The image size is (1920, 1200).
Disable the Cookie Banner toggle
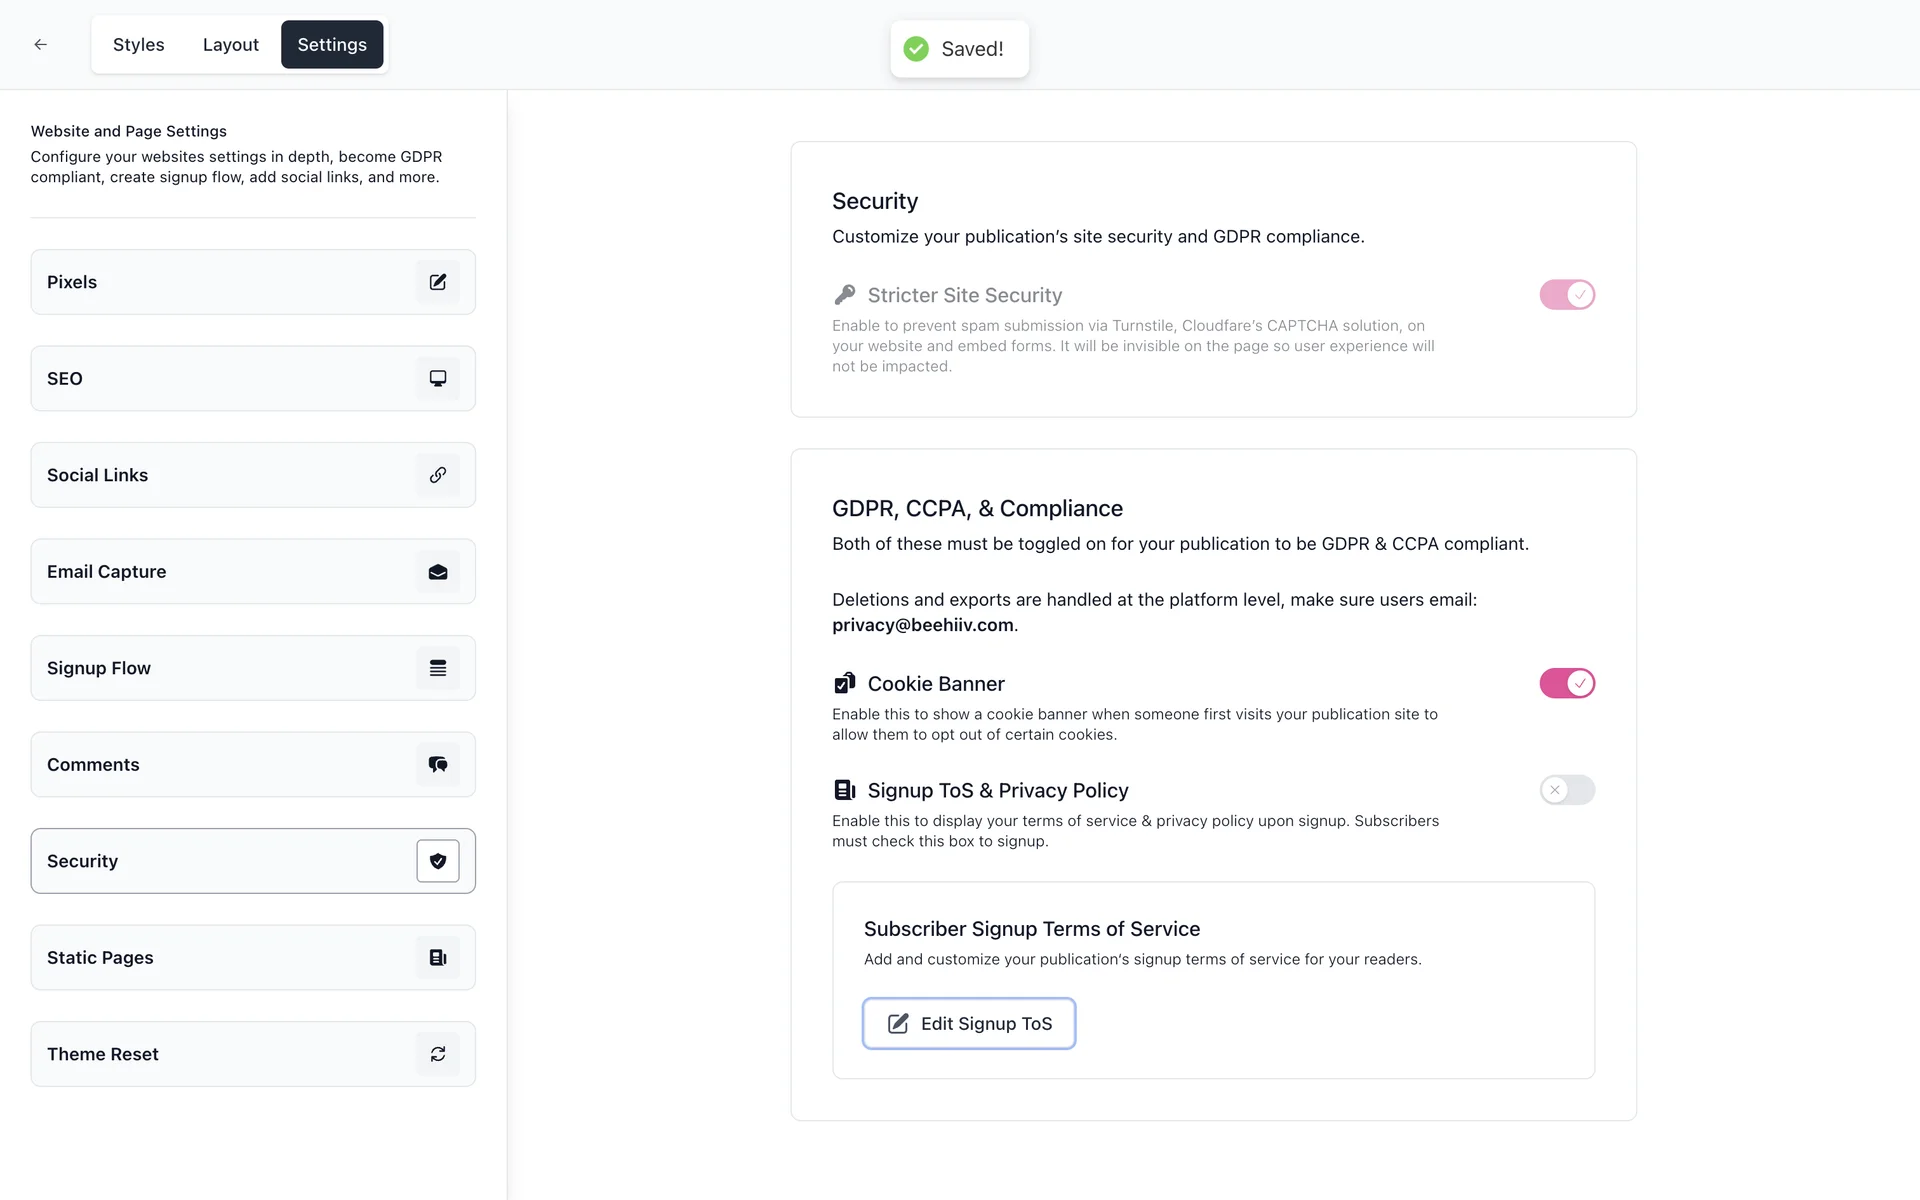(1567, 684)
